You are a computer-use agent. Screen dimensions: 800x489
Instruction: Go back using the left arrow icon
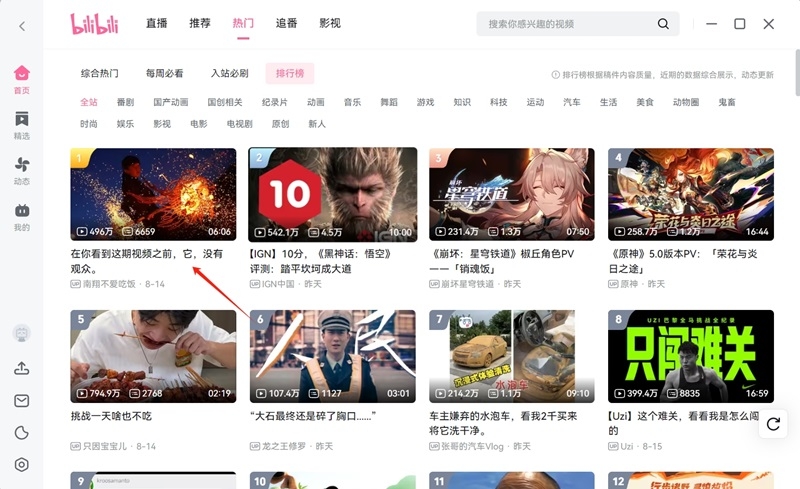pos(22,26)
